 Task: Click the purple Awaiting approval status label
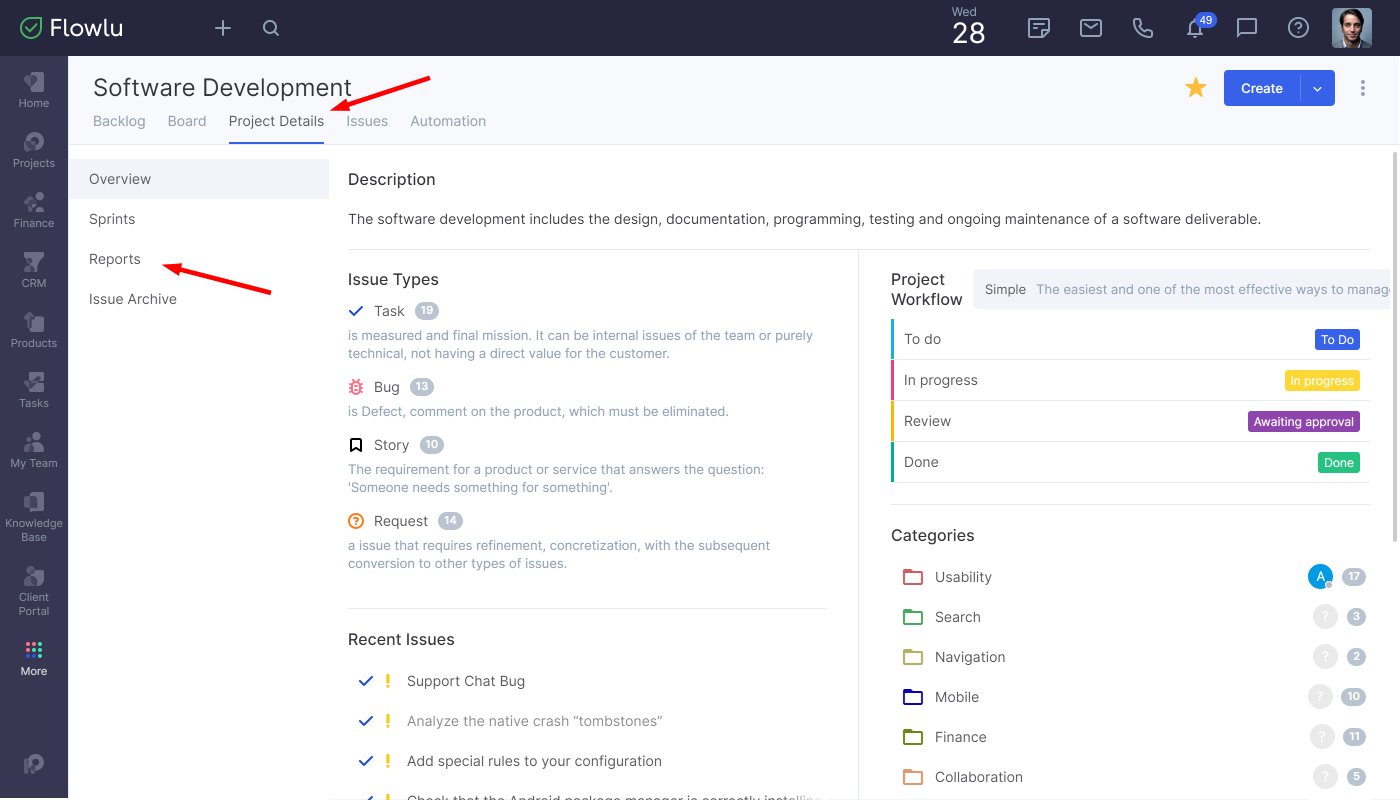[x=1303, y=421]
